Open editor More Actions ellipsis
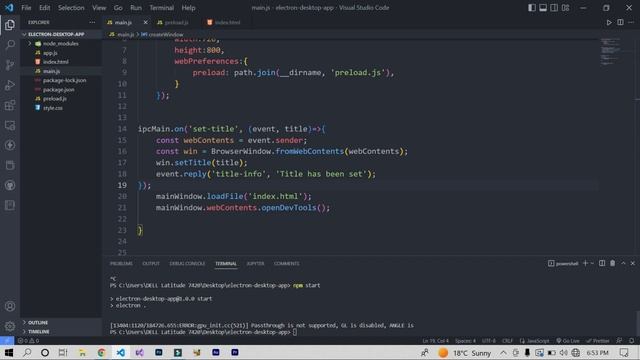640x360 pixels. pos(631,22)
